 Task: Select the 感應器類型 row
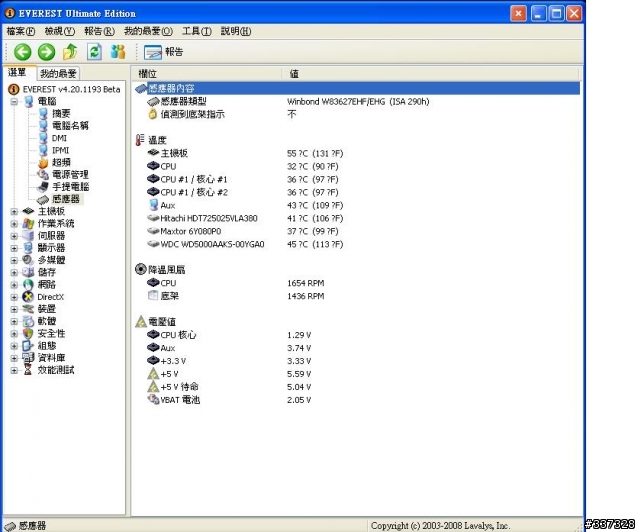pos(358,101)
